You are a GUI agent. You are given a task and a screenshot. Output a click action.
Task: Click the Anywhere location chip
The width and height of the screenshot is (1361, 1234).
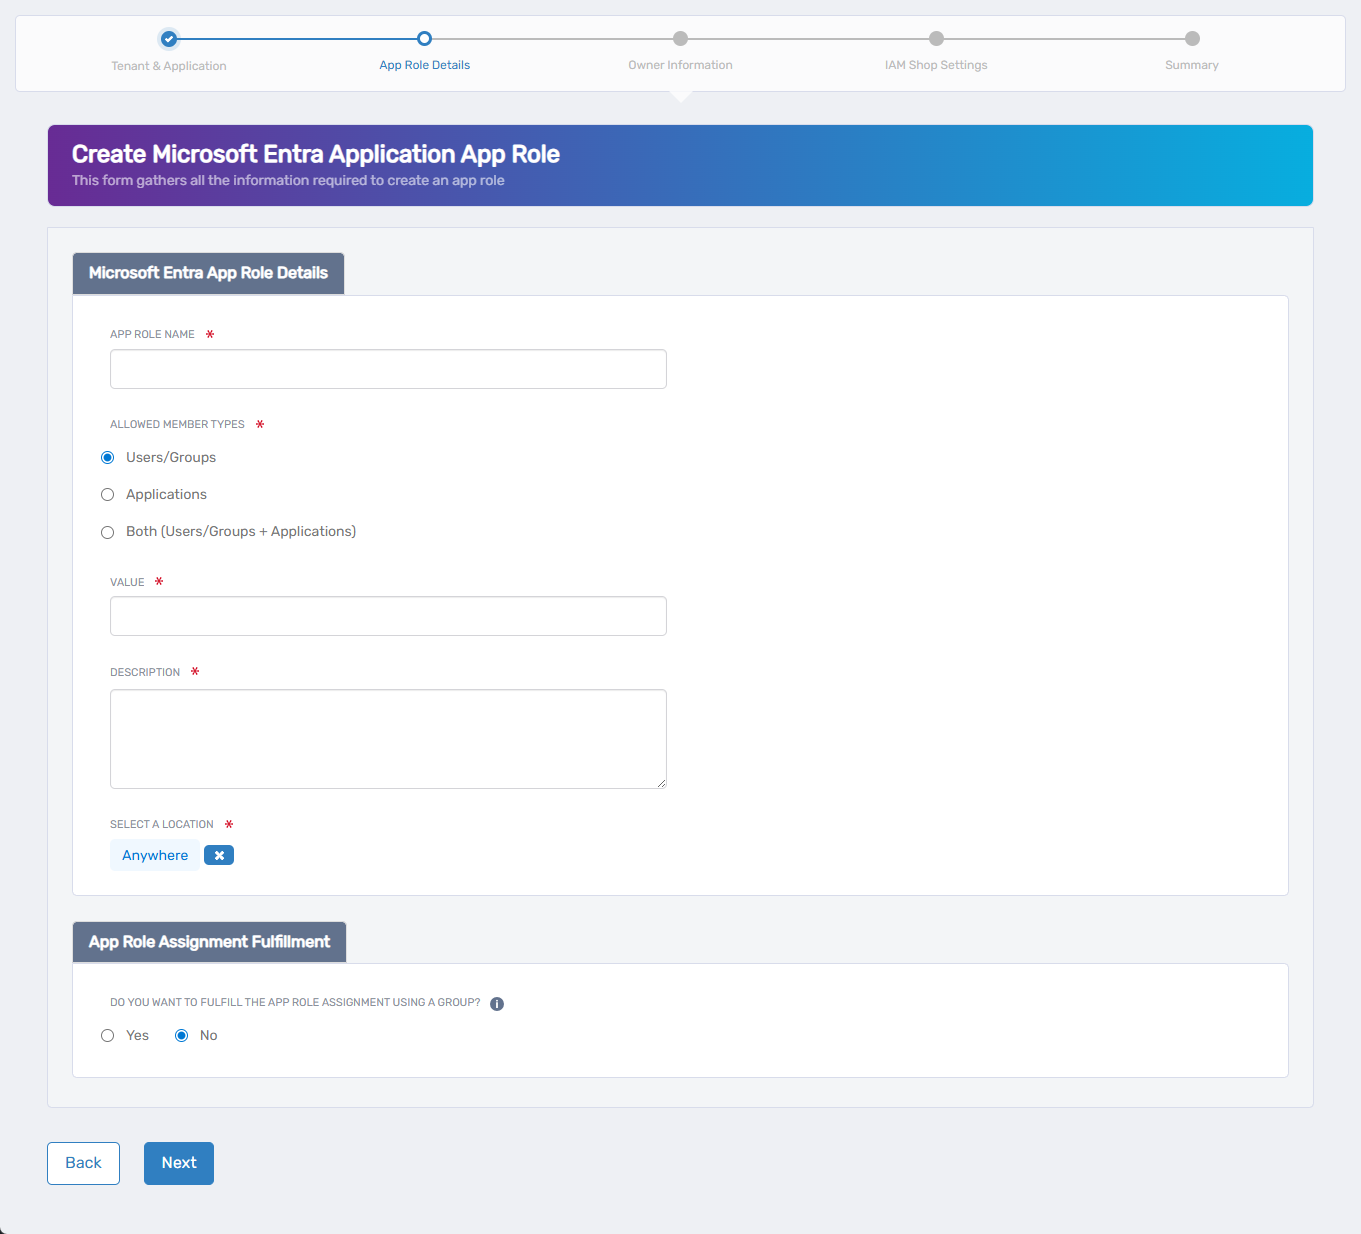click(155, 855)
